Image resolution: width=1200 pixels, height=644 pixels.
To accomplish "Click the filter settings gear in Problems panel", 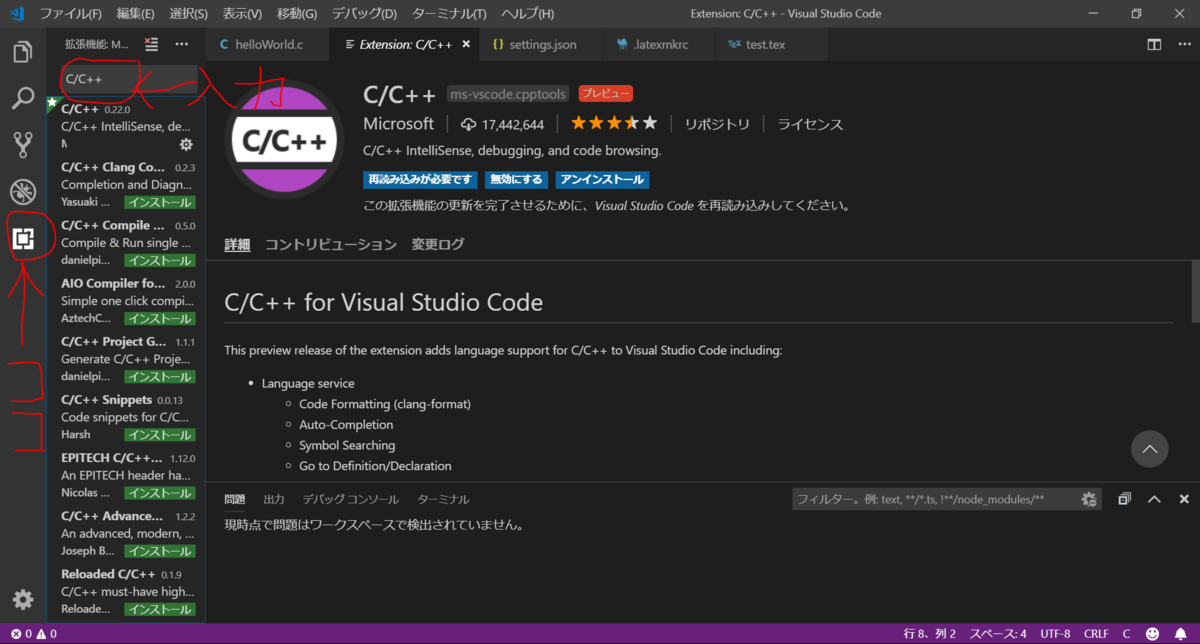I will pos(1088,499).
